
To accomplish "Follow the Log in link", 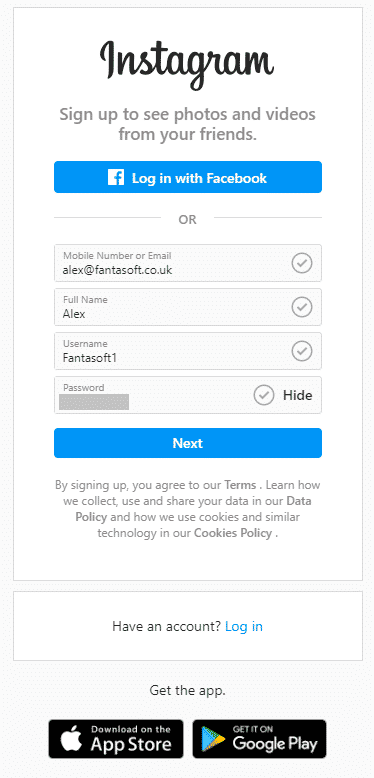I will tap(244, 626).
